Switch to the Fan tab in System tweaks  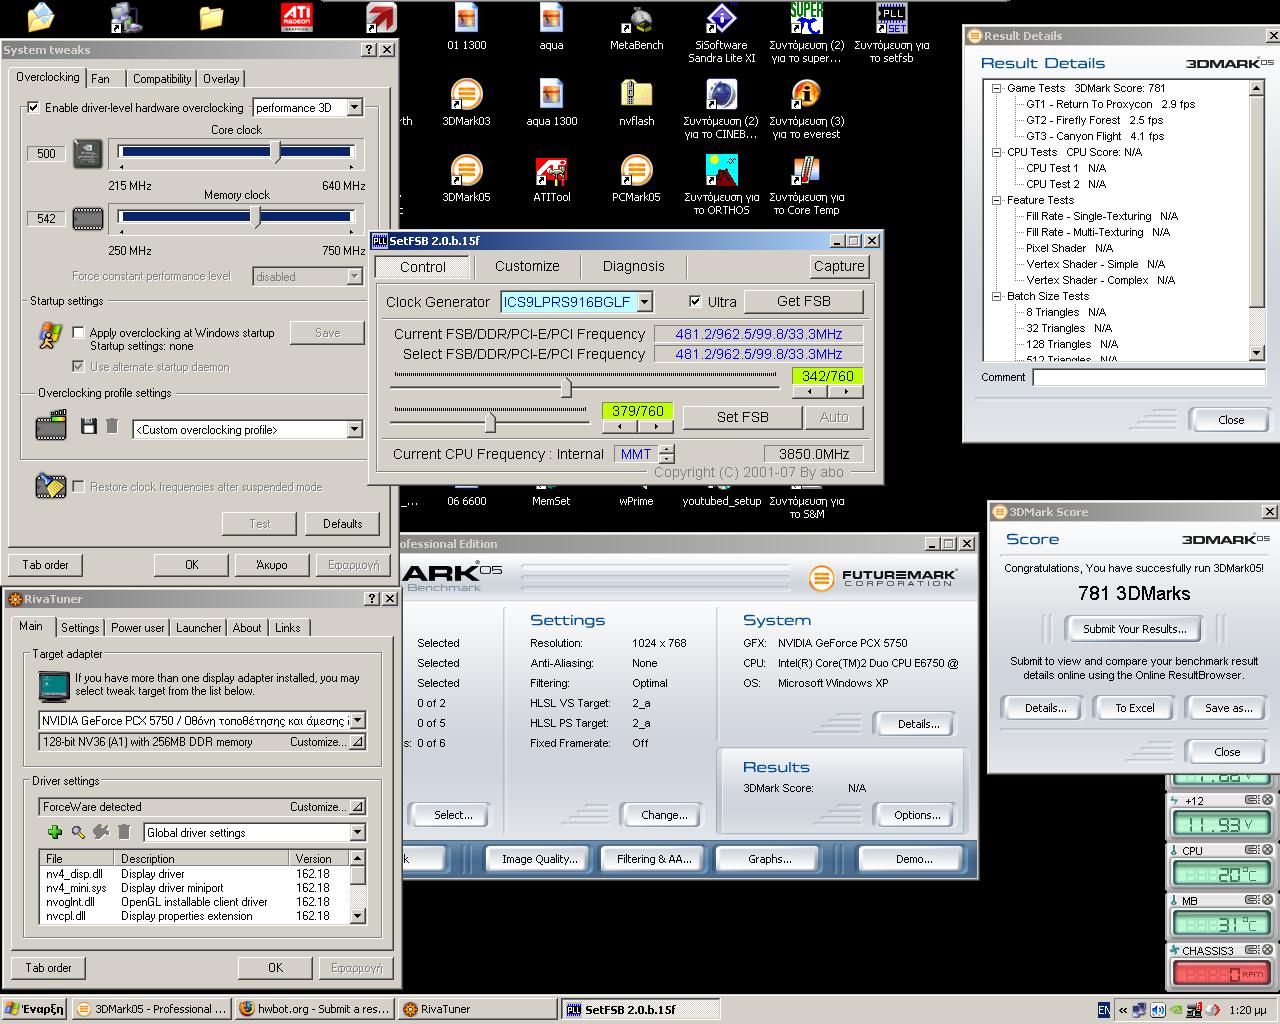coord(101,79)
